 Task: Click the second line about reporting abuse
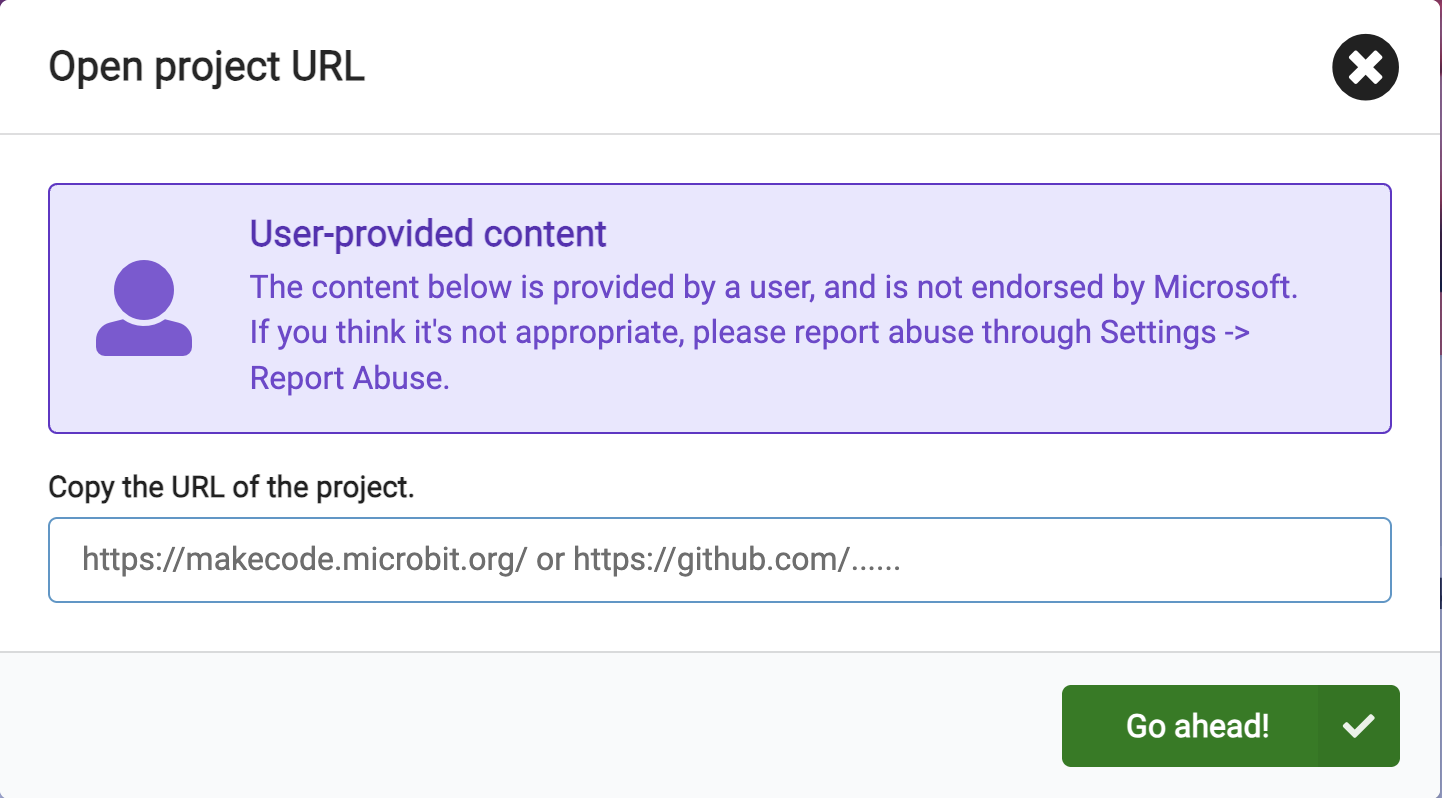(x=750, y=333)
